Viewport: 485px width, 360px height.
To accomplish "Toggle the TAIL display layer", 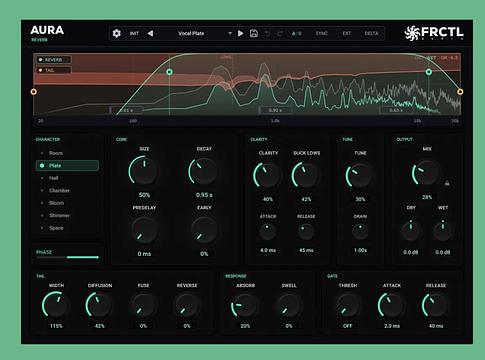I will pos(54,70).
